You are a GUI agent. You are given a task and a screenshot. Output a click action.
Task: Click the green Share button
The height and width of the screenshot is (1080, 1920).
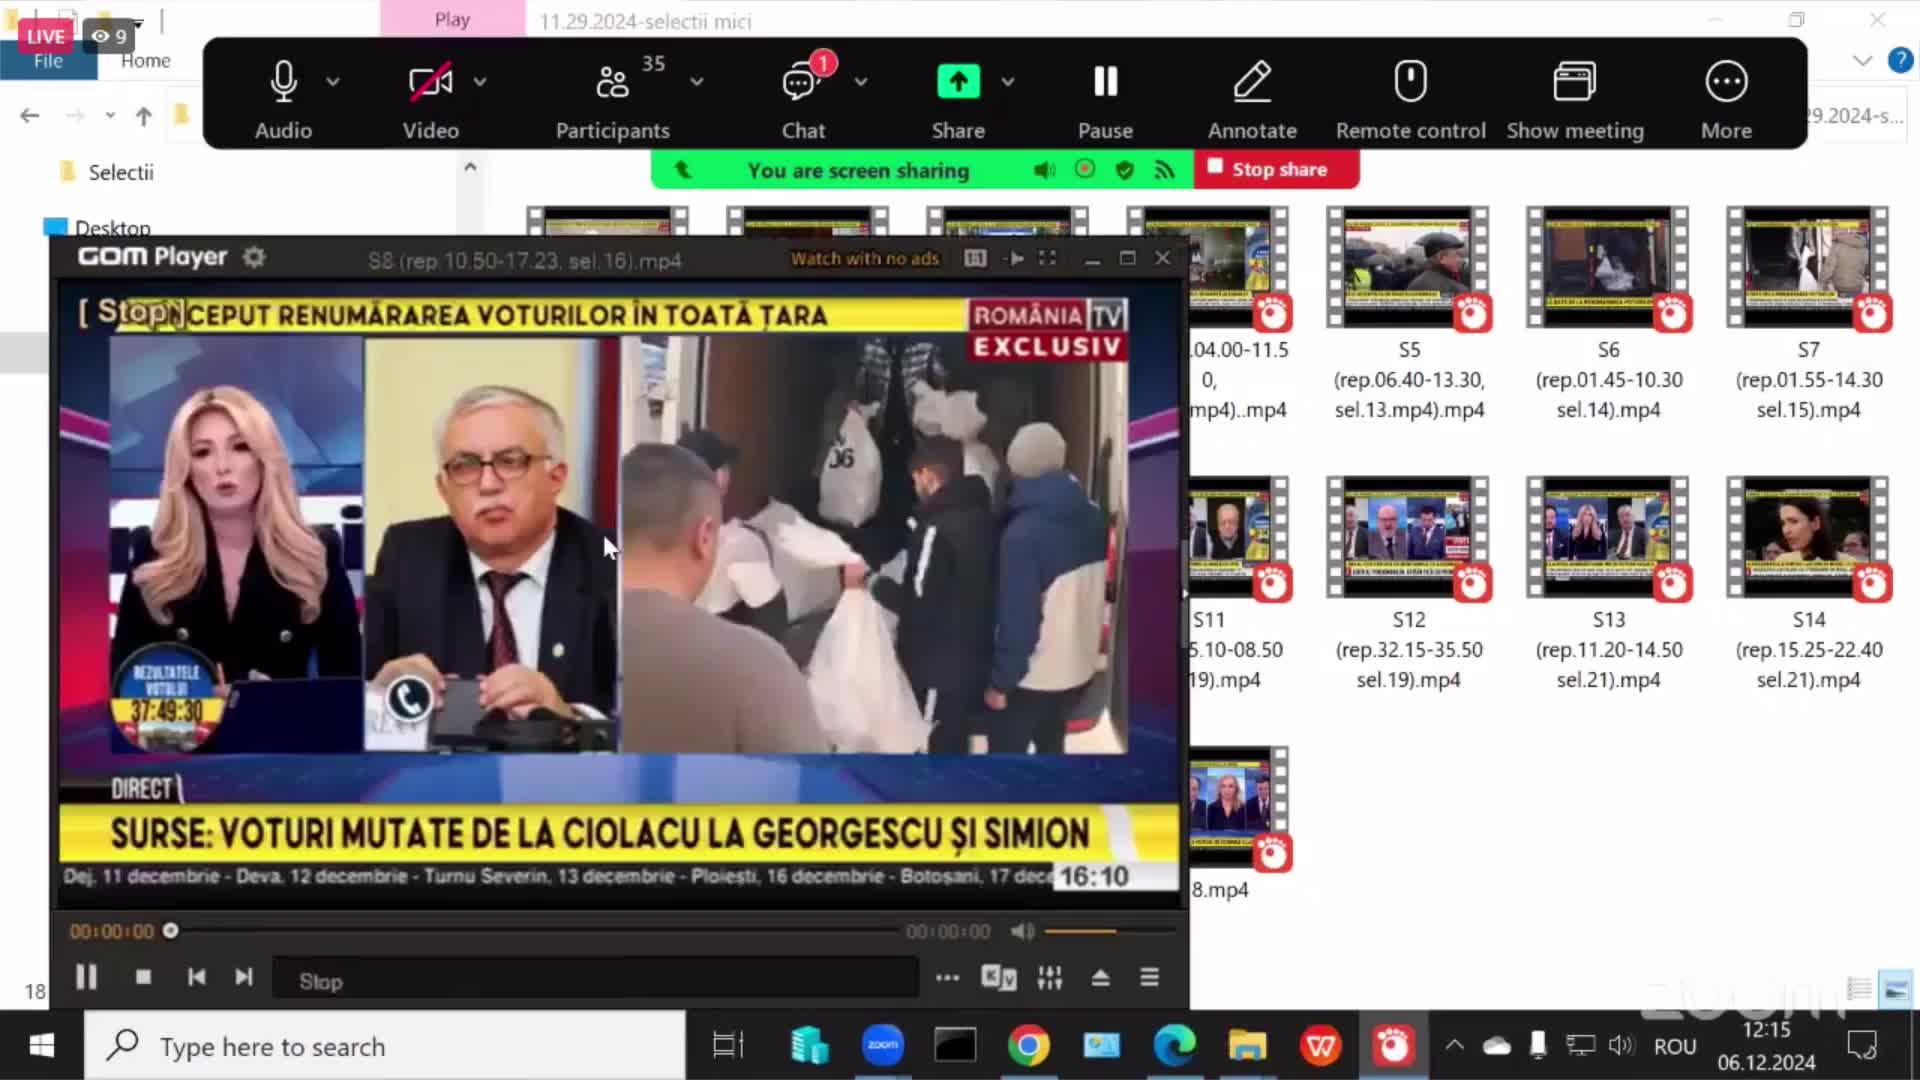(x=958, y=100)
